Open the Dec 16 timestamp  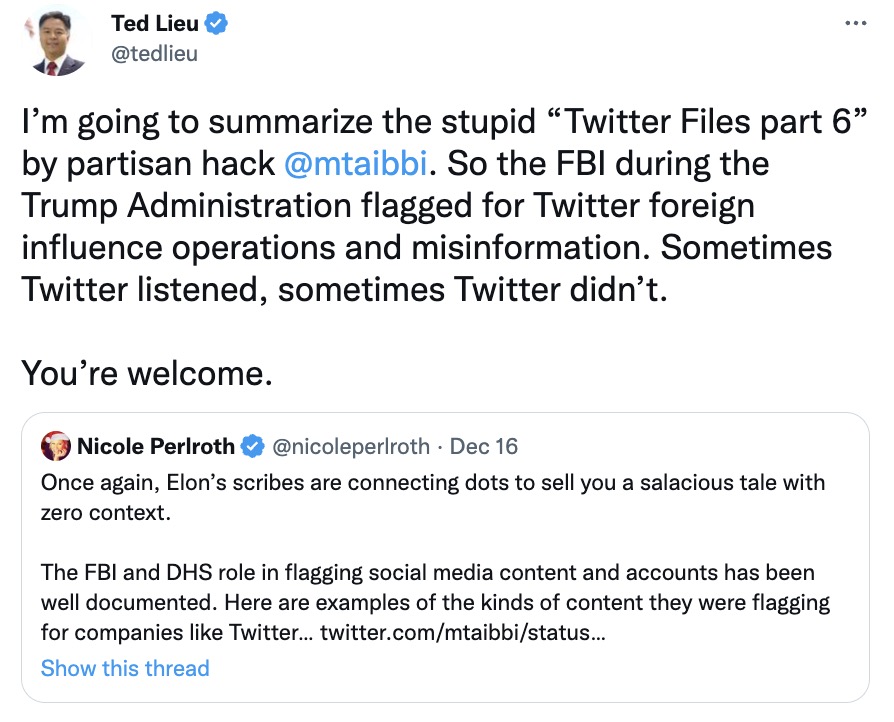[x=483, y=446]
